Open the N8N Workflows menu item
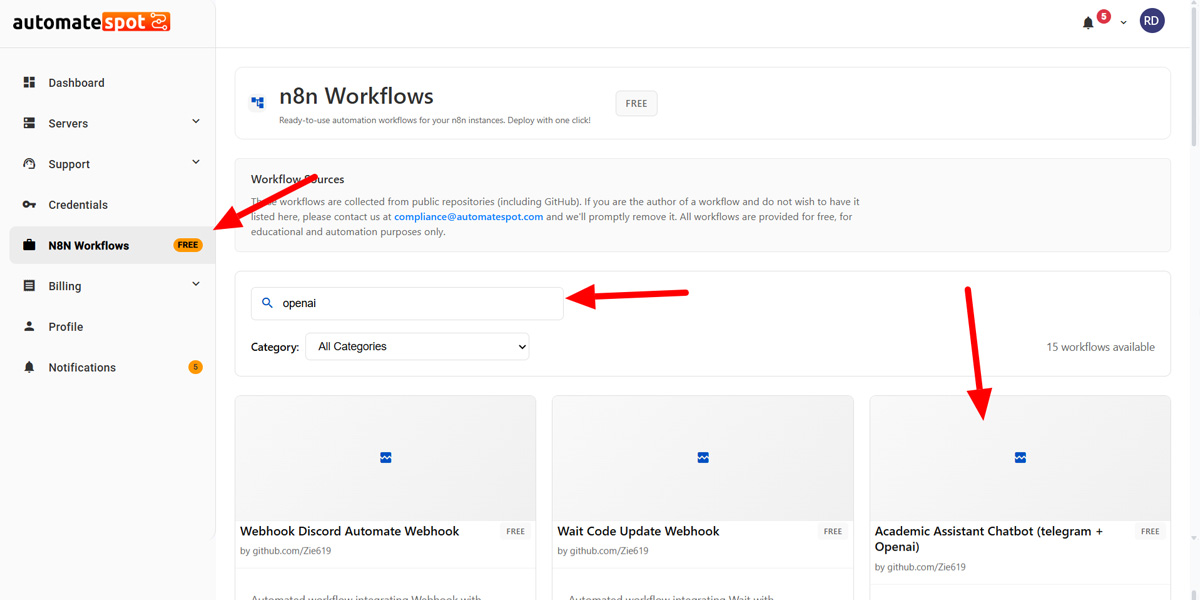The image size is (1200, 600). (88, 246)
